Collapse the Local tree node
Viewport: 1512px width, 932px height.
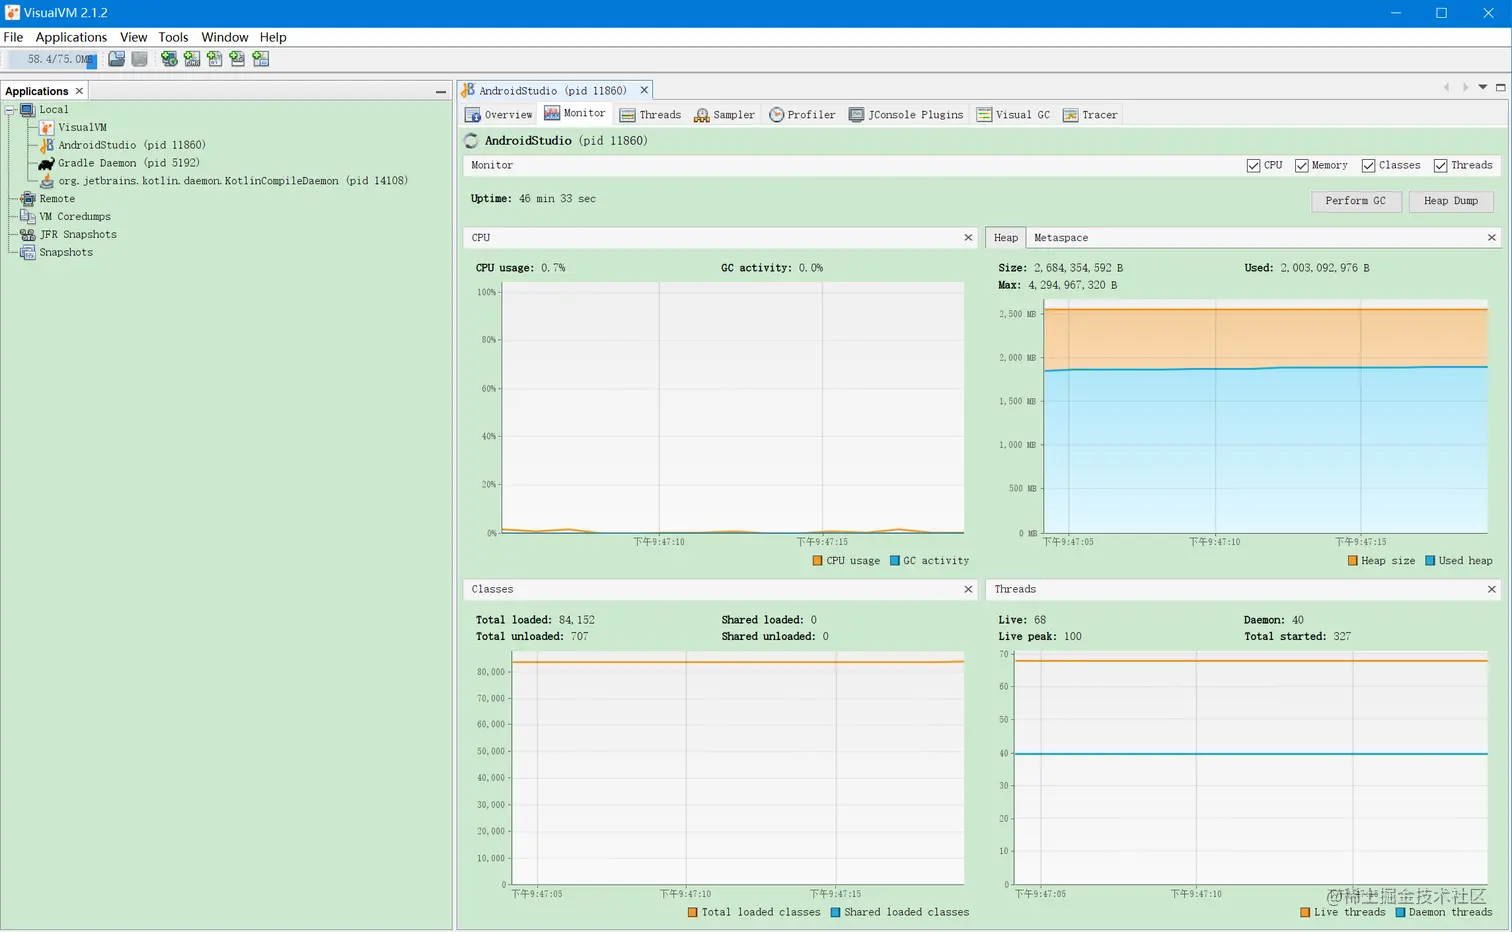(10, 110)
